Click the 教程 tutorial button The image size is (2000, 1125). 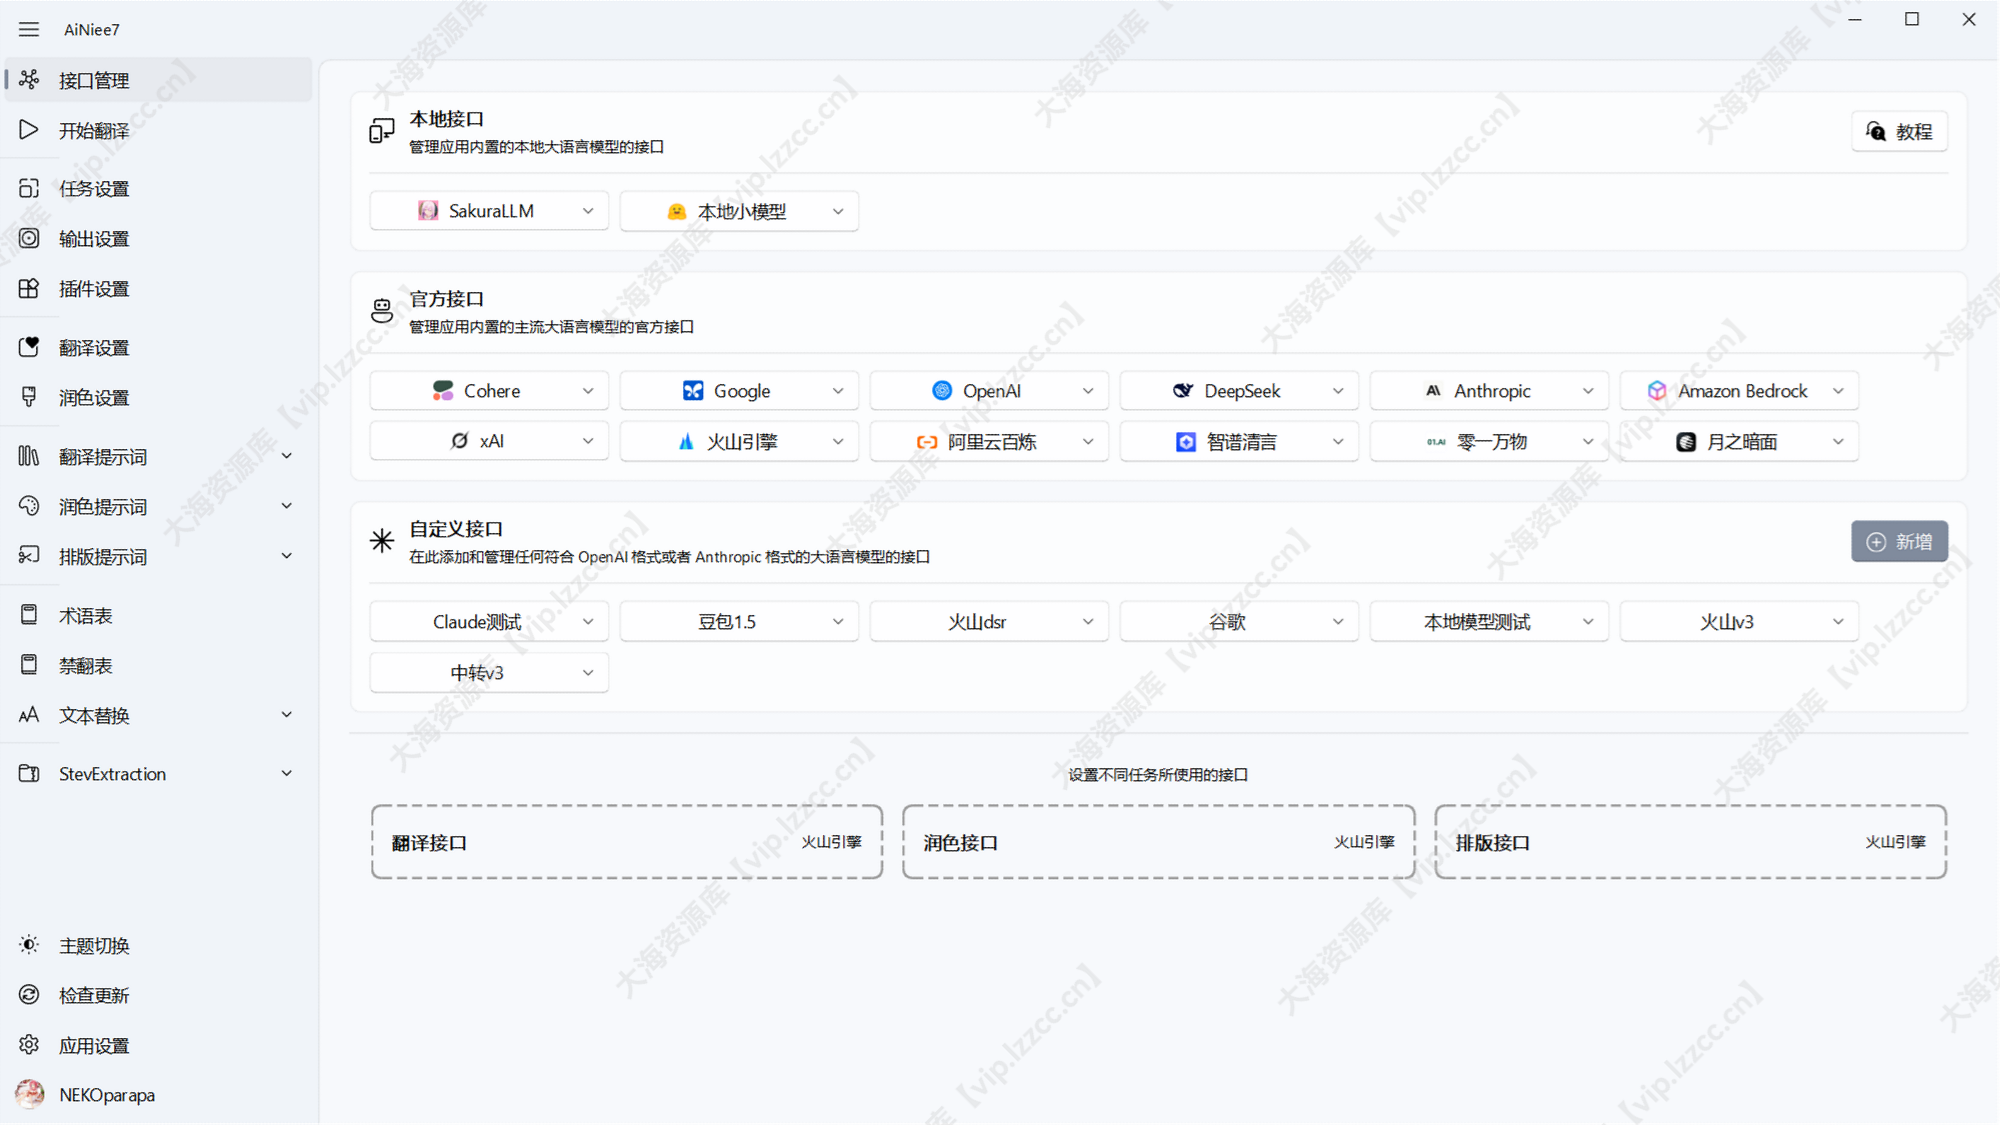pyautogui.click(x=1898, y=132)
